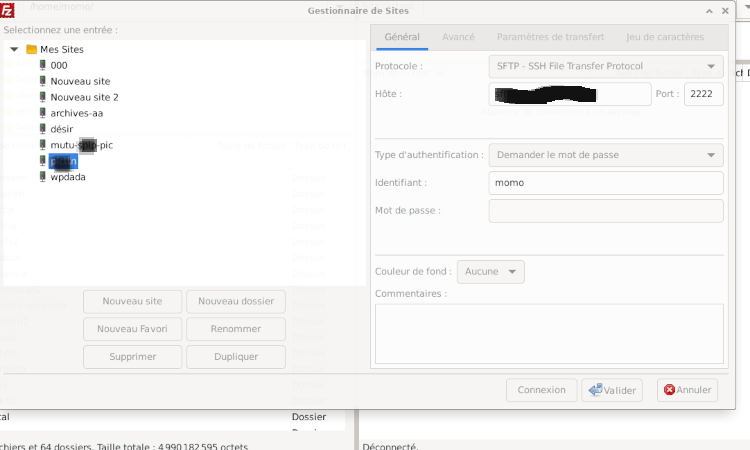The image size is (750, 450).
Task: Click the server icon beside Nouveau site 2
Action: (42, 97)
